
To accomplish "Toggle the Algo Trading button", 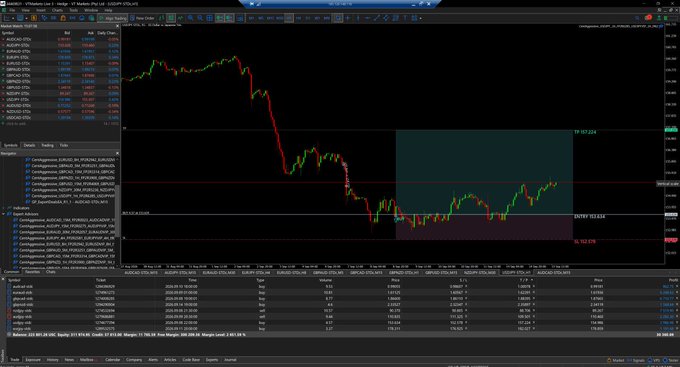I will click(113, 18).
